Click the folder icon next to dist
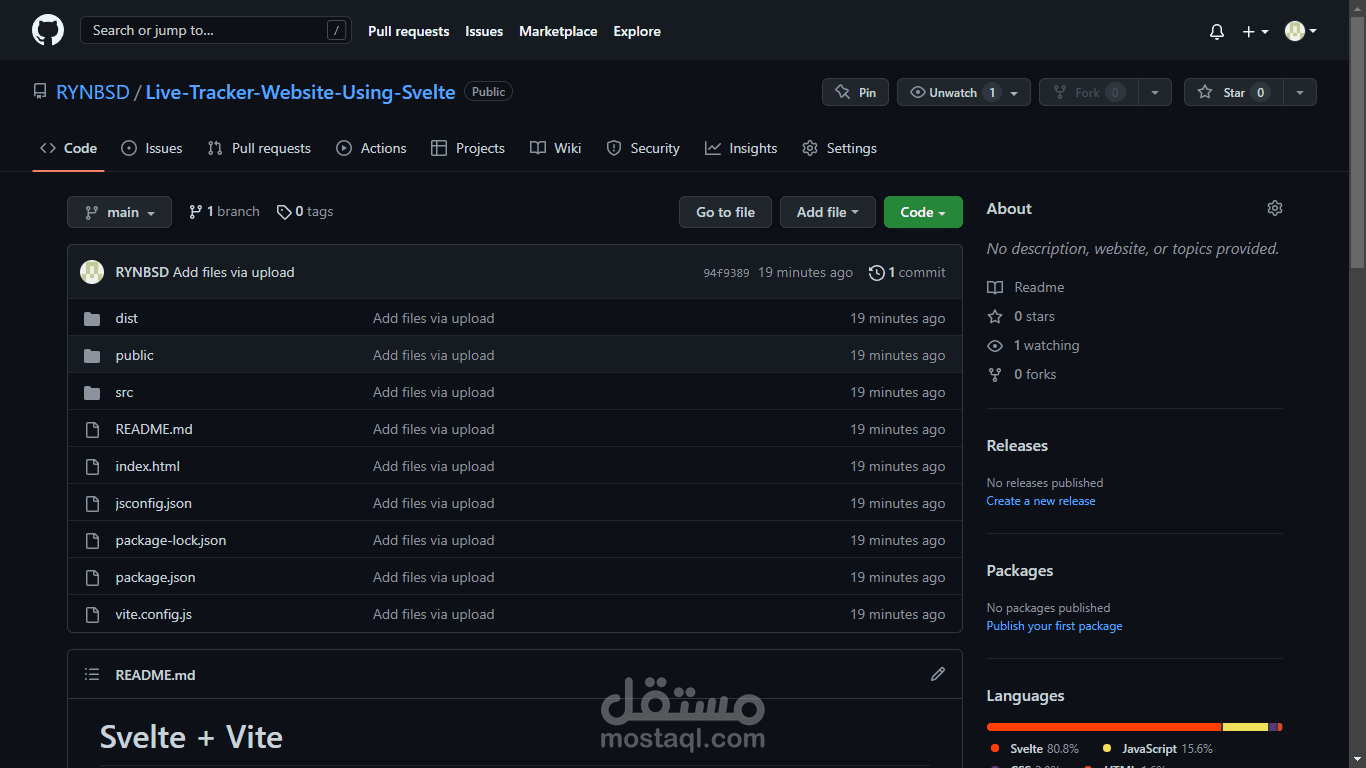 coord(92,318)
